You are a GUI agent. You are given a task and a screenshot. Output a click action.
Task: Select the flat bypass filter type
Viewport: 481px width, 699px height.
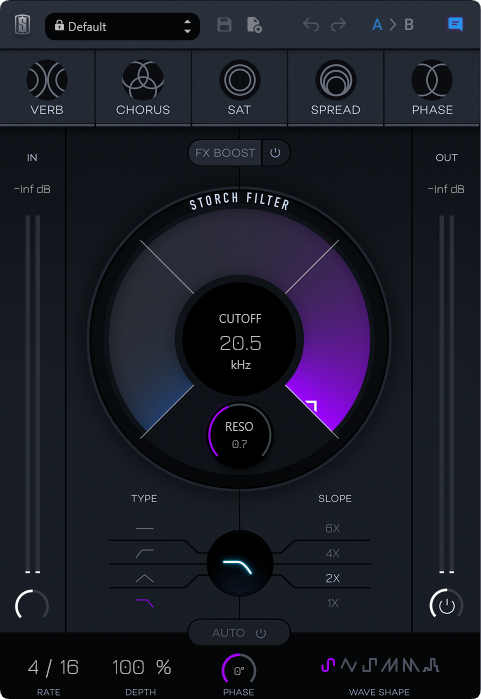(144, 528)
